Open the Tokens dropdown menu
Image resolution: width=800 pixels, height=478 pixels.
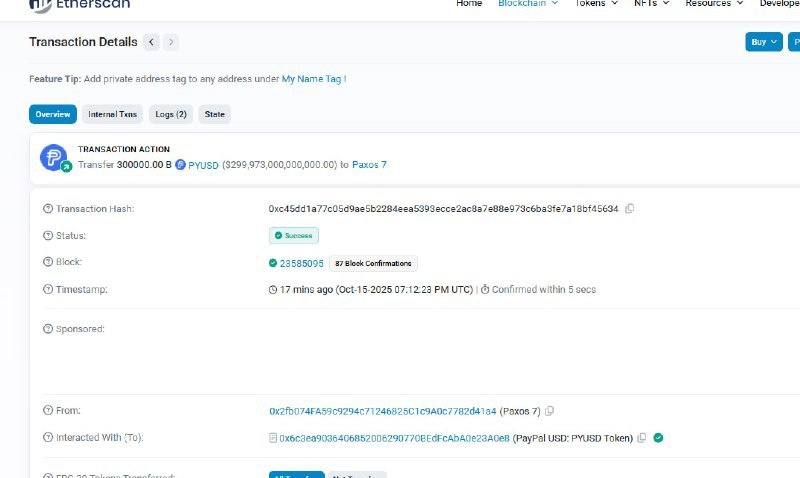click(596, 4)
